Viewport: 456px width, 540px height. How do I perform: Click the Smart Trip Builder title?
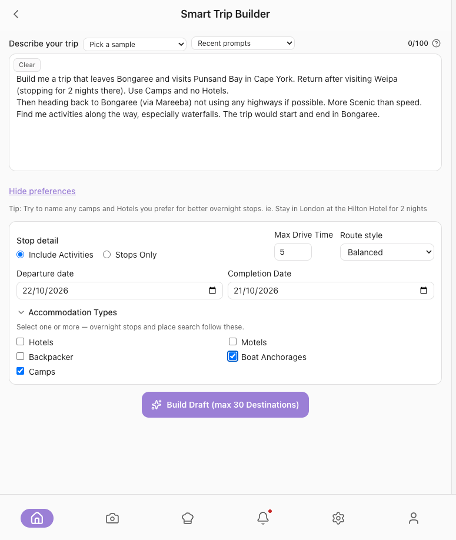tap(225, 14)
